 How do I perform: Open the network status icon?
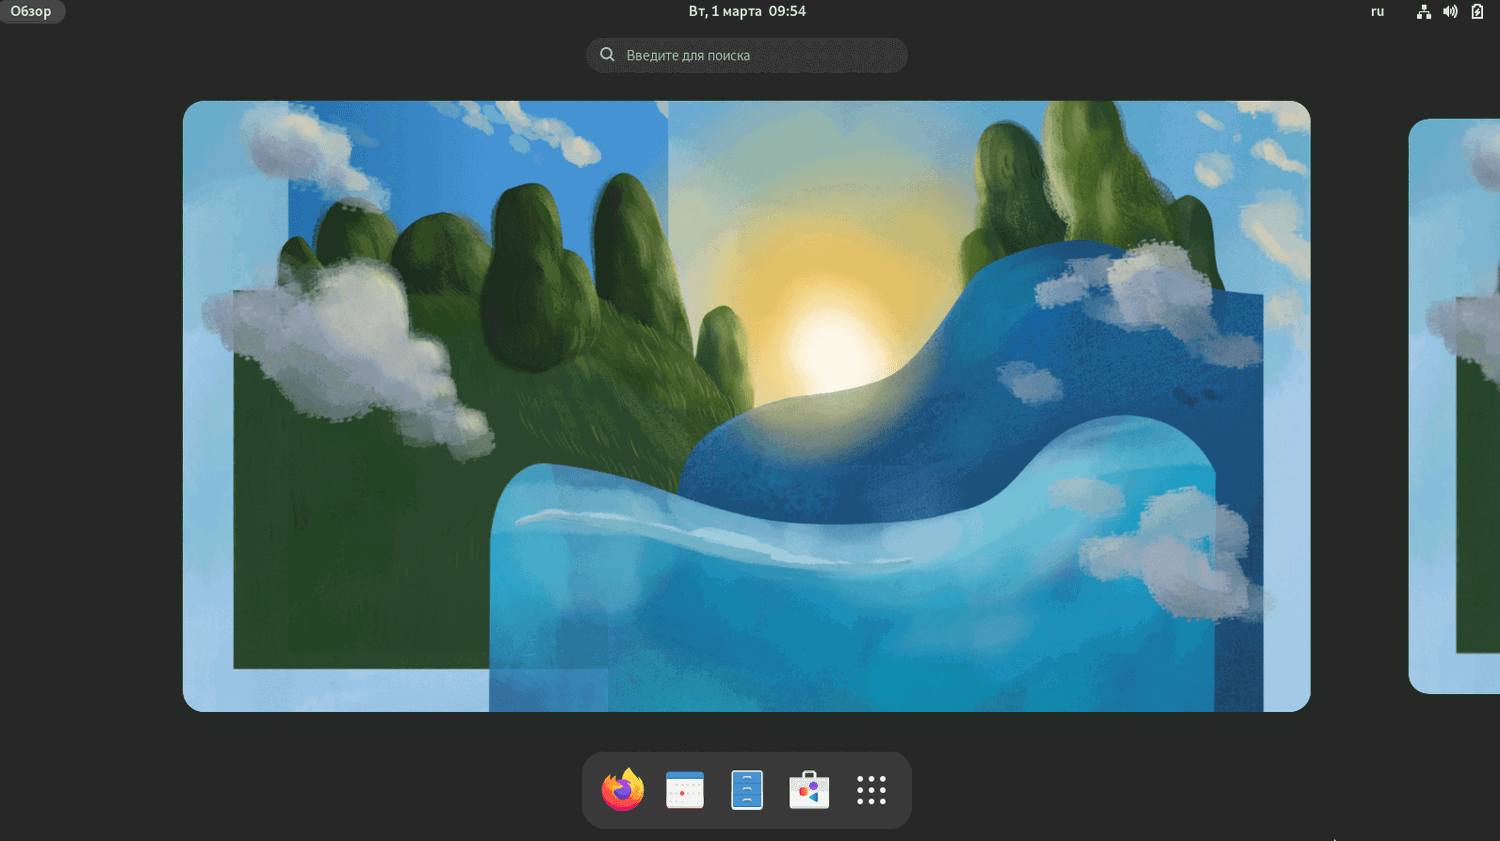click(x=1424, y=11)
